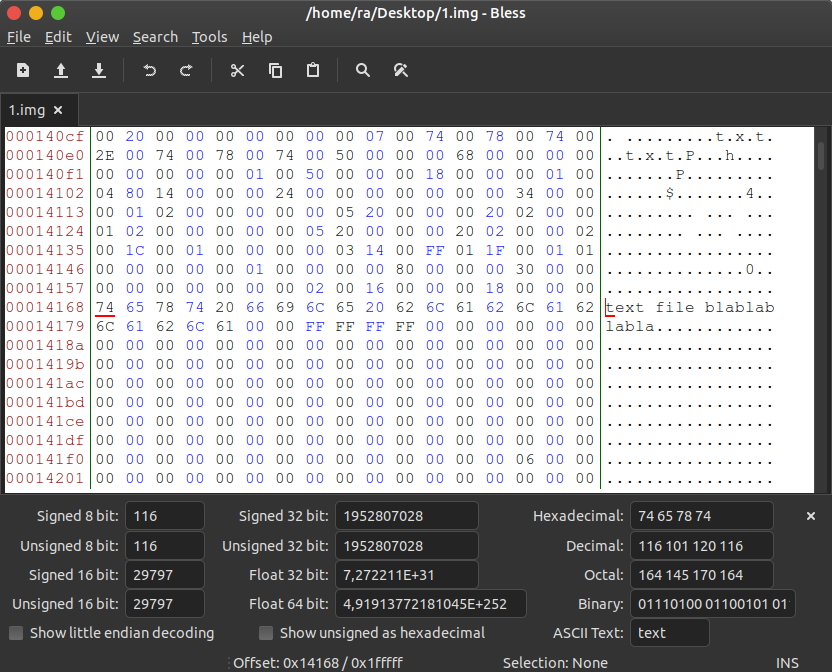Viewport: 832px width, 672px height.
Task: Undo the last action
Action: tap(150, 70)
